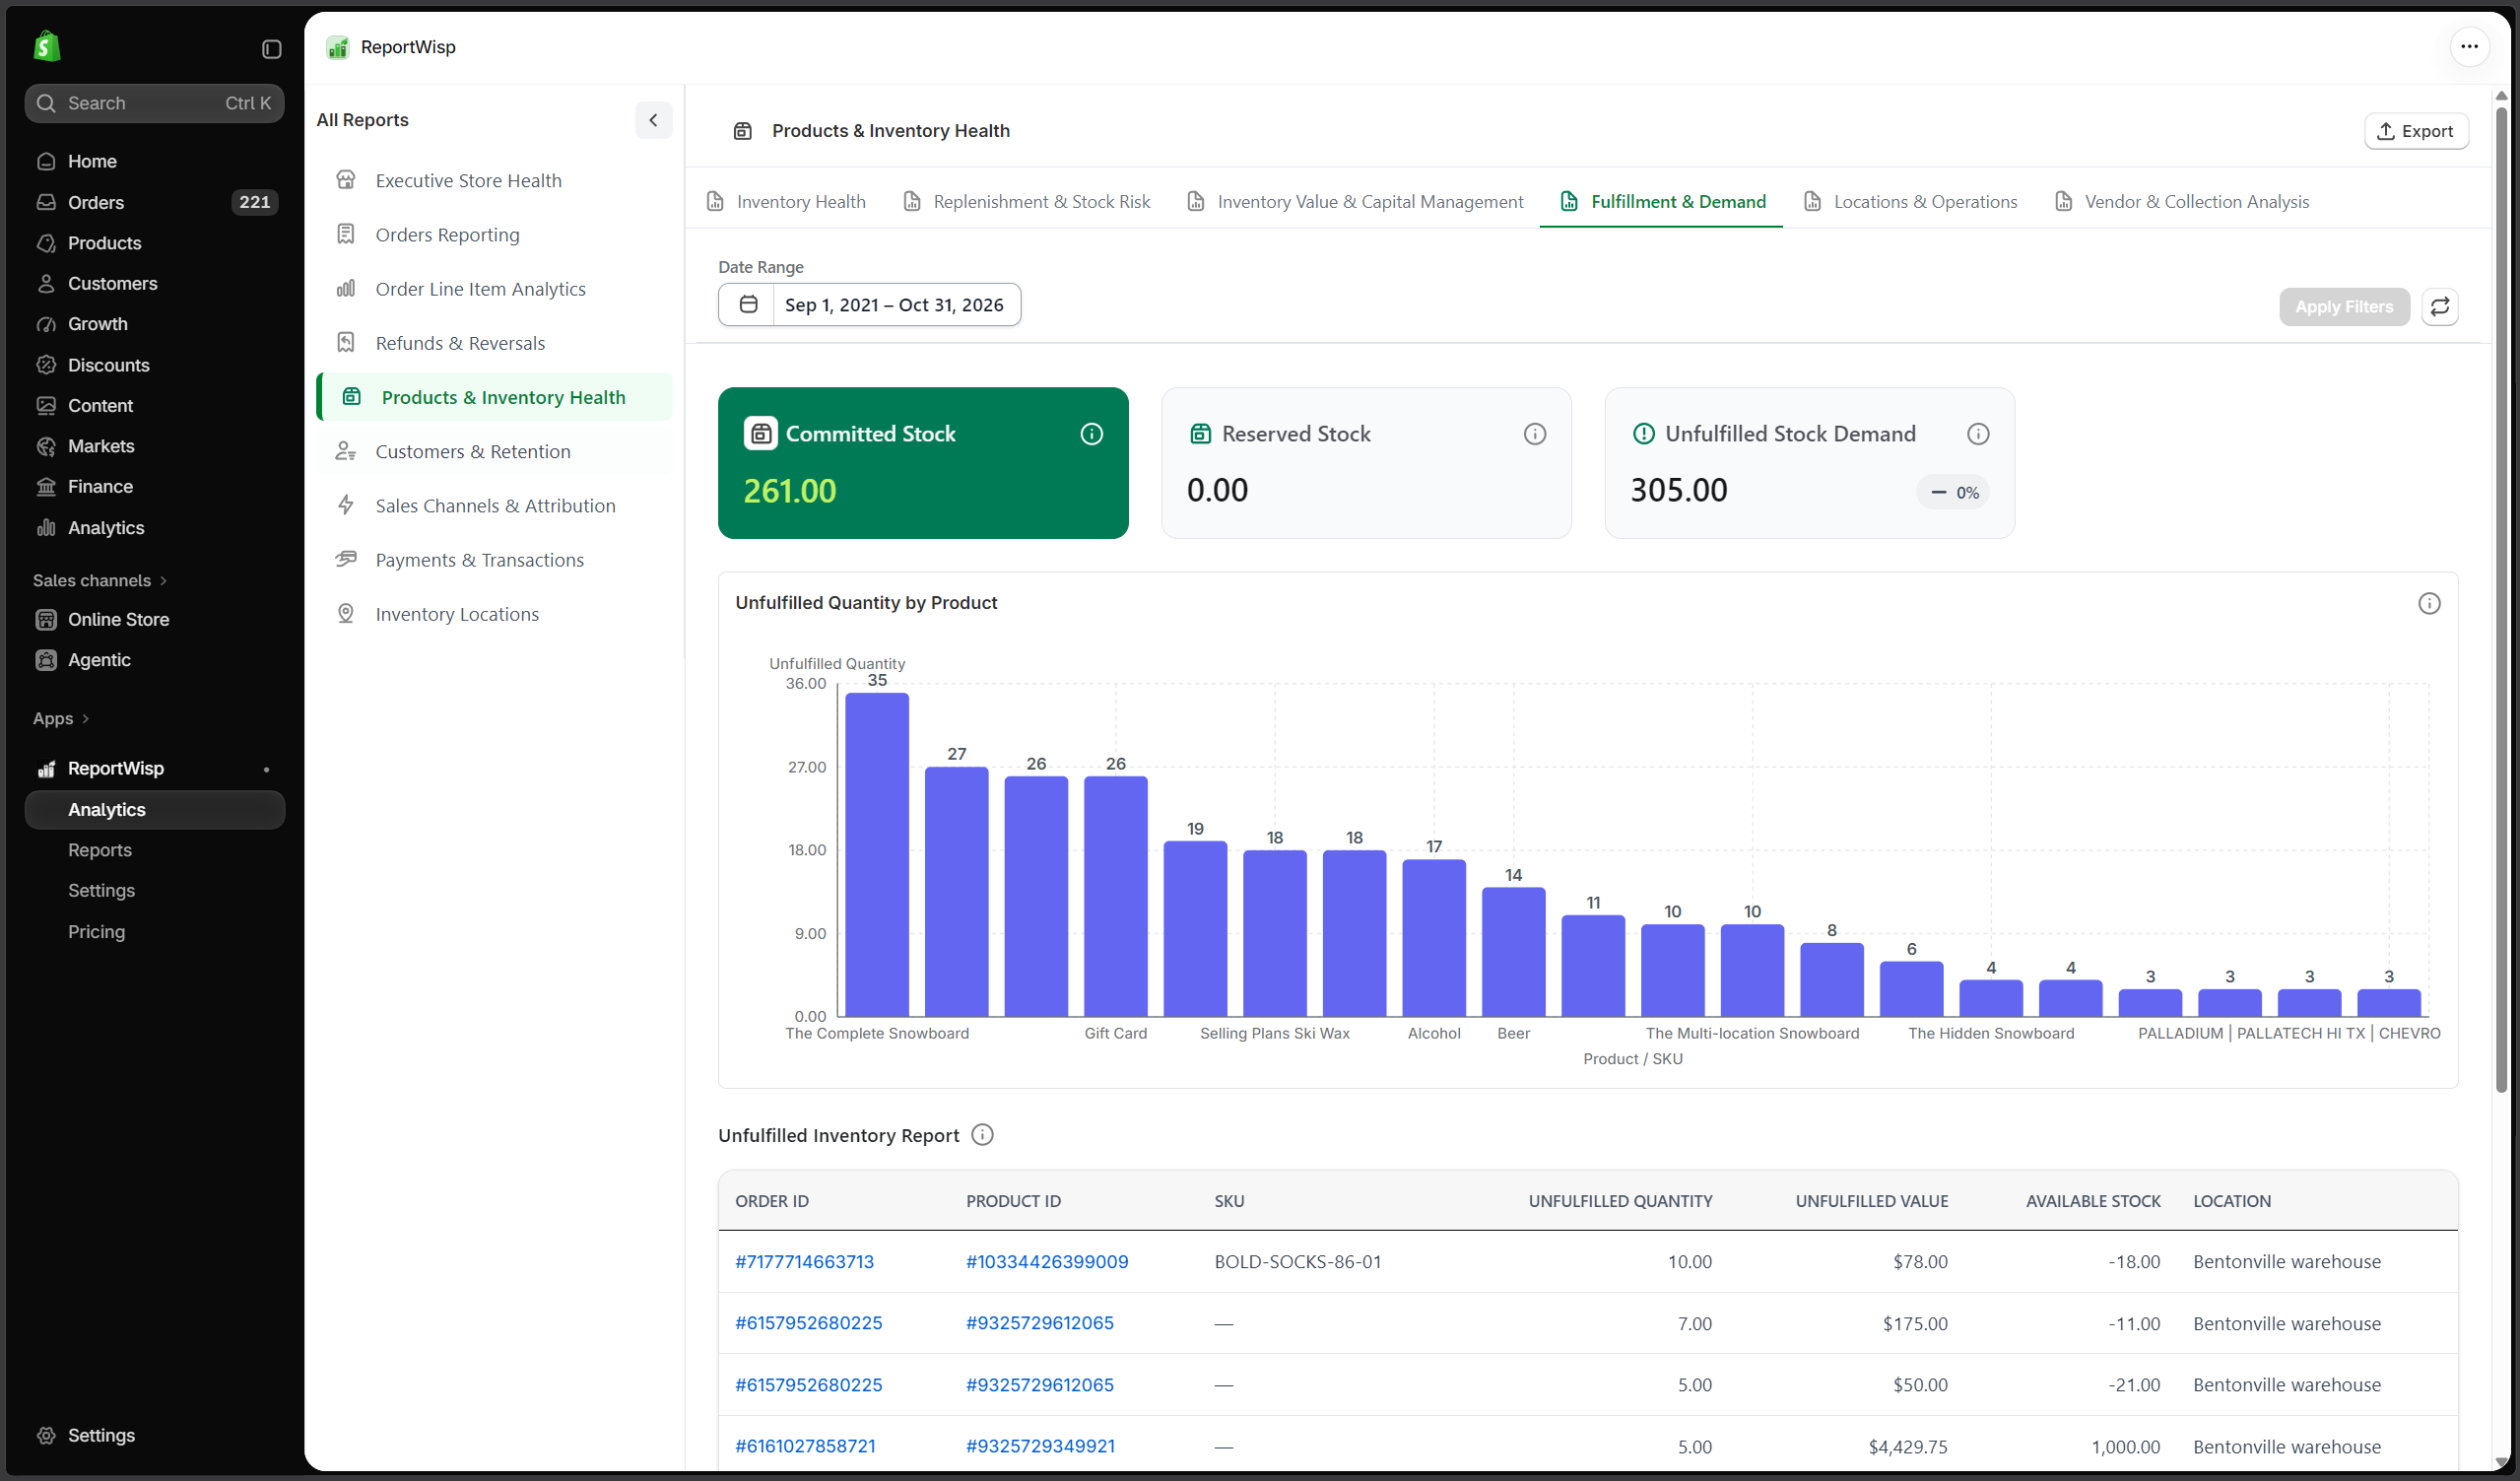Click info icon on Unfulfilled Quantity chart
This screenshot has width=2520, height=1481.
[x=2428, y=603]
